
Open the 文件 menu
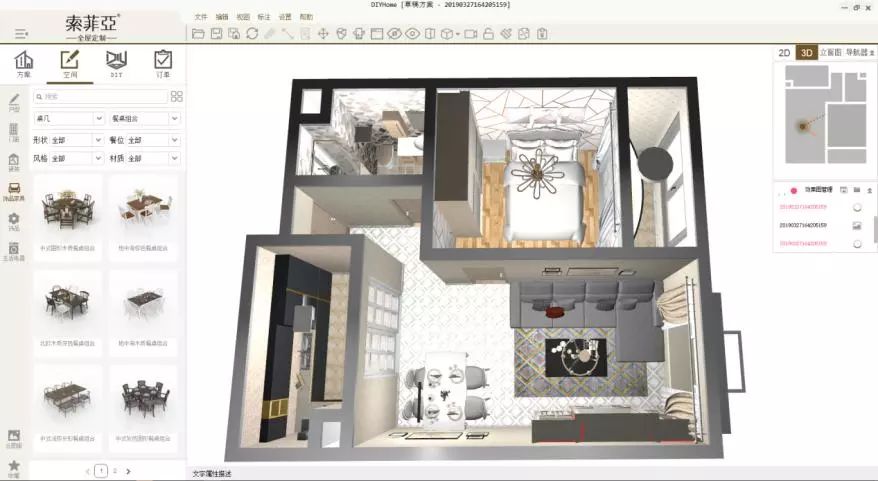[200, 17]
